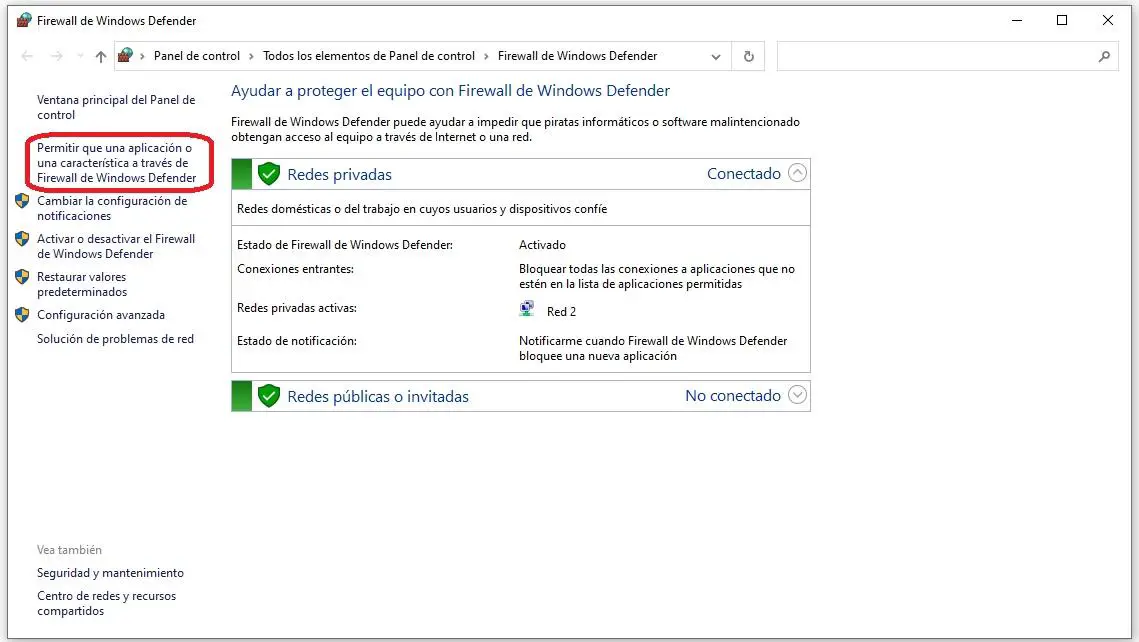Click shield icon beside Cambiar la configuración

[22, 200]
